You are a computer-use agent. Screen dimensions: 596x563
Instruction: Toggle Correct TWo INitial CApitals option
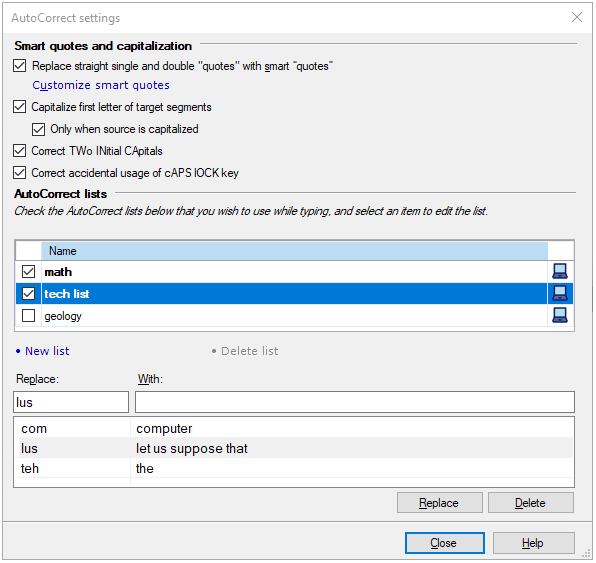pyautogui.click(x=20, y=151)
